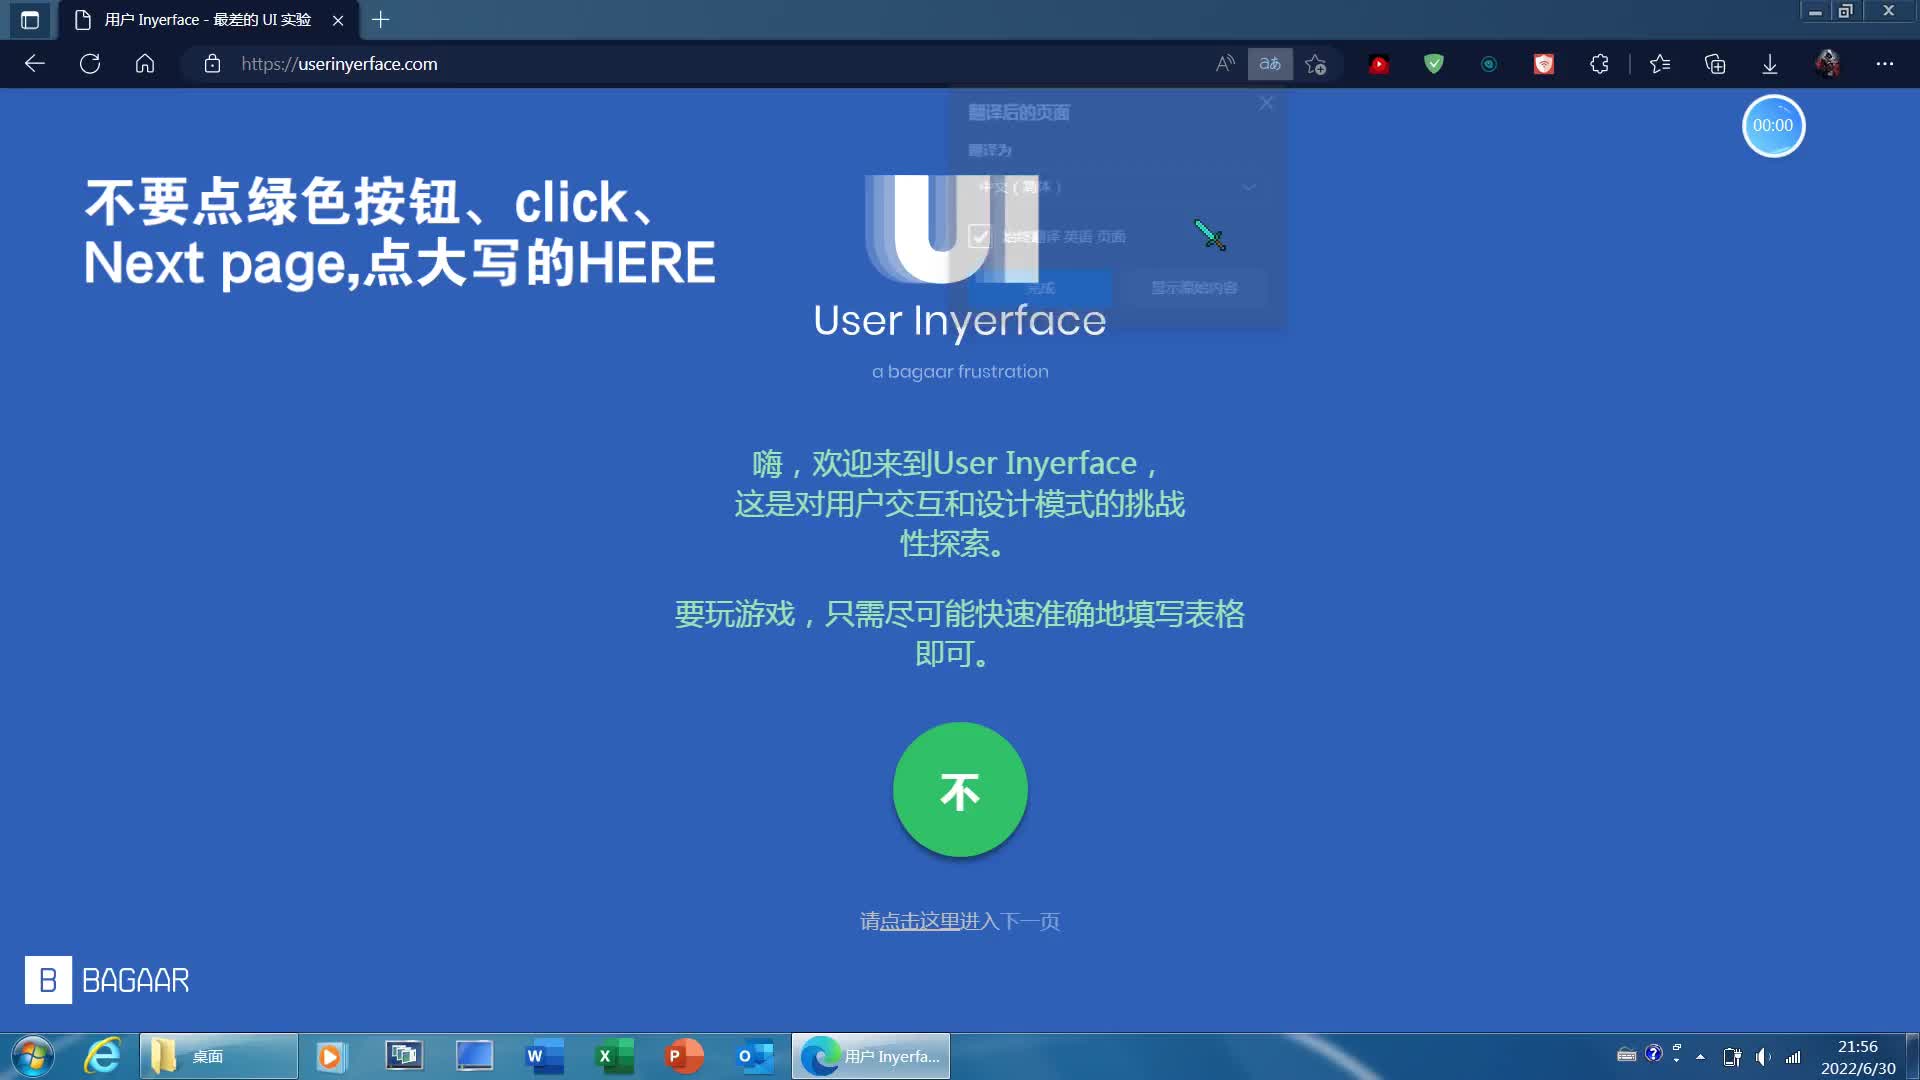
Task: Show hidden tray icons arrow
Action: [1700, 1056]
